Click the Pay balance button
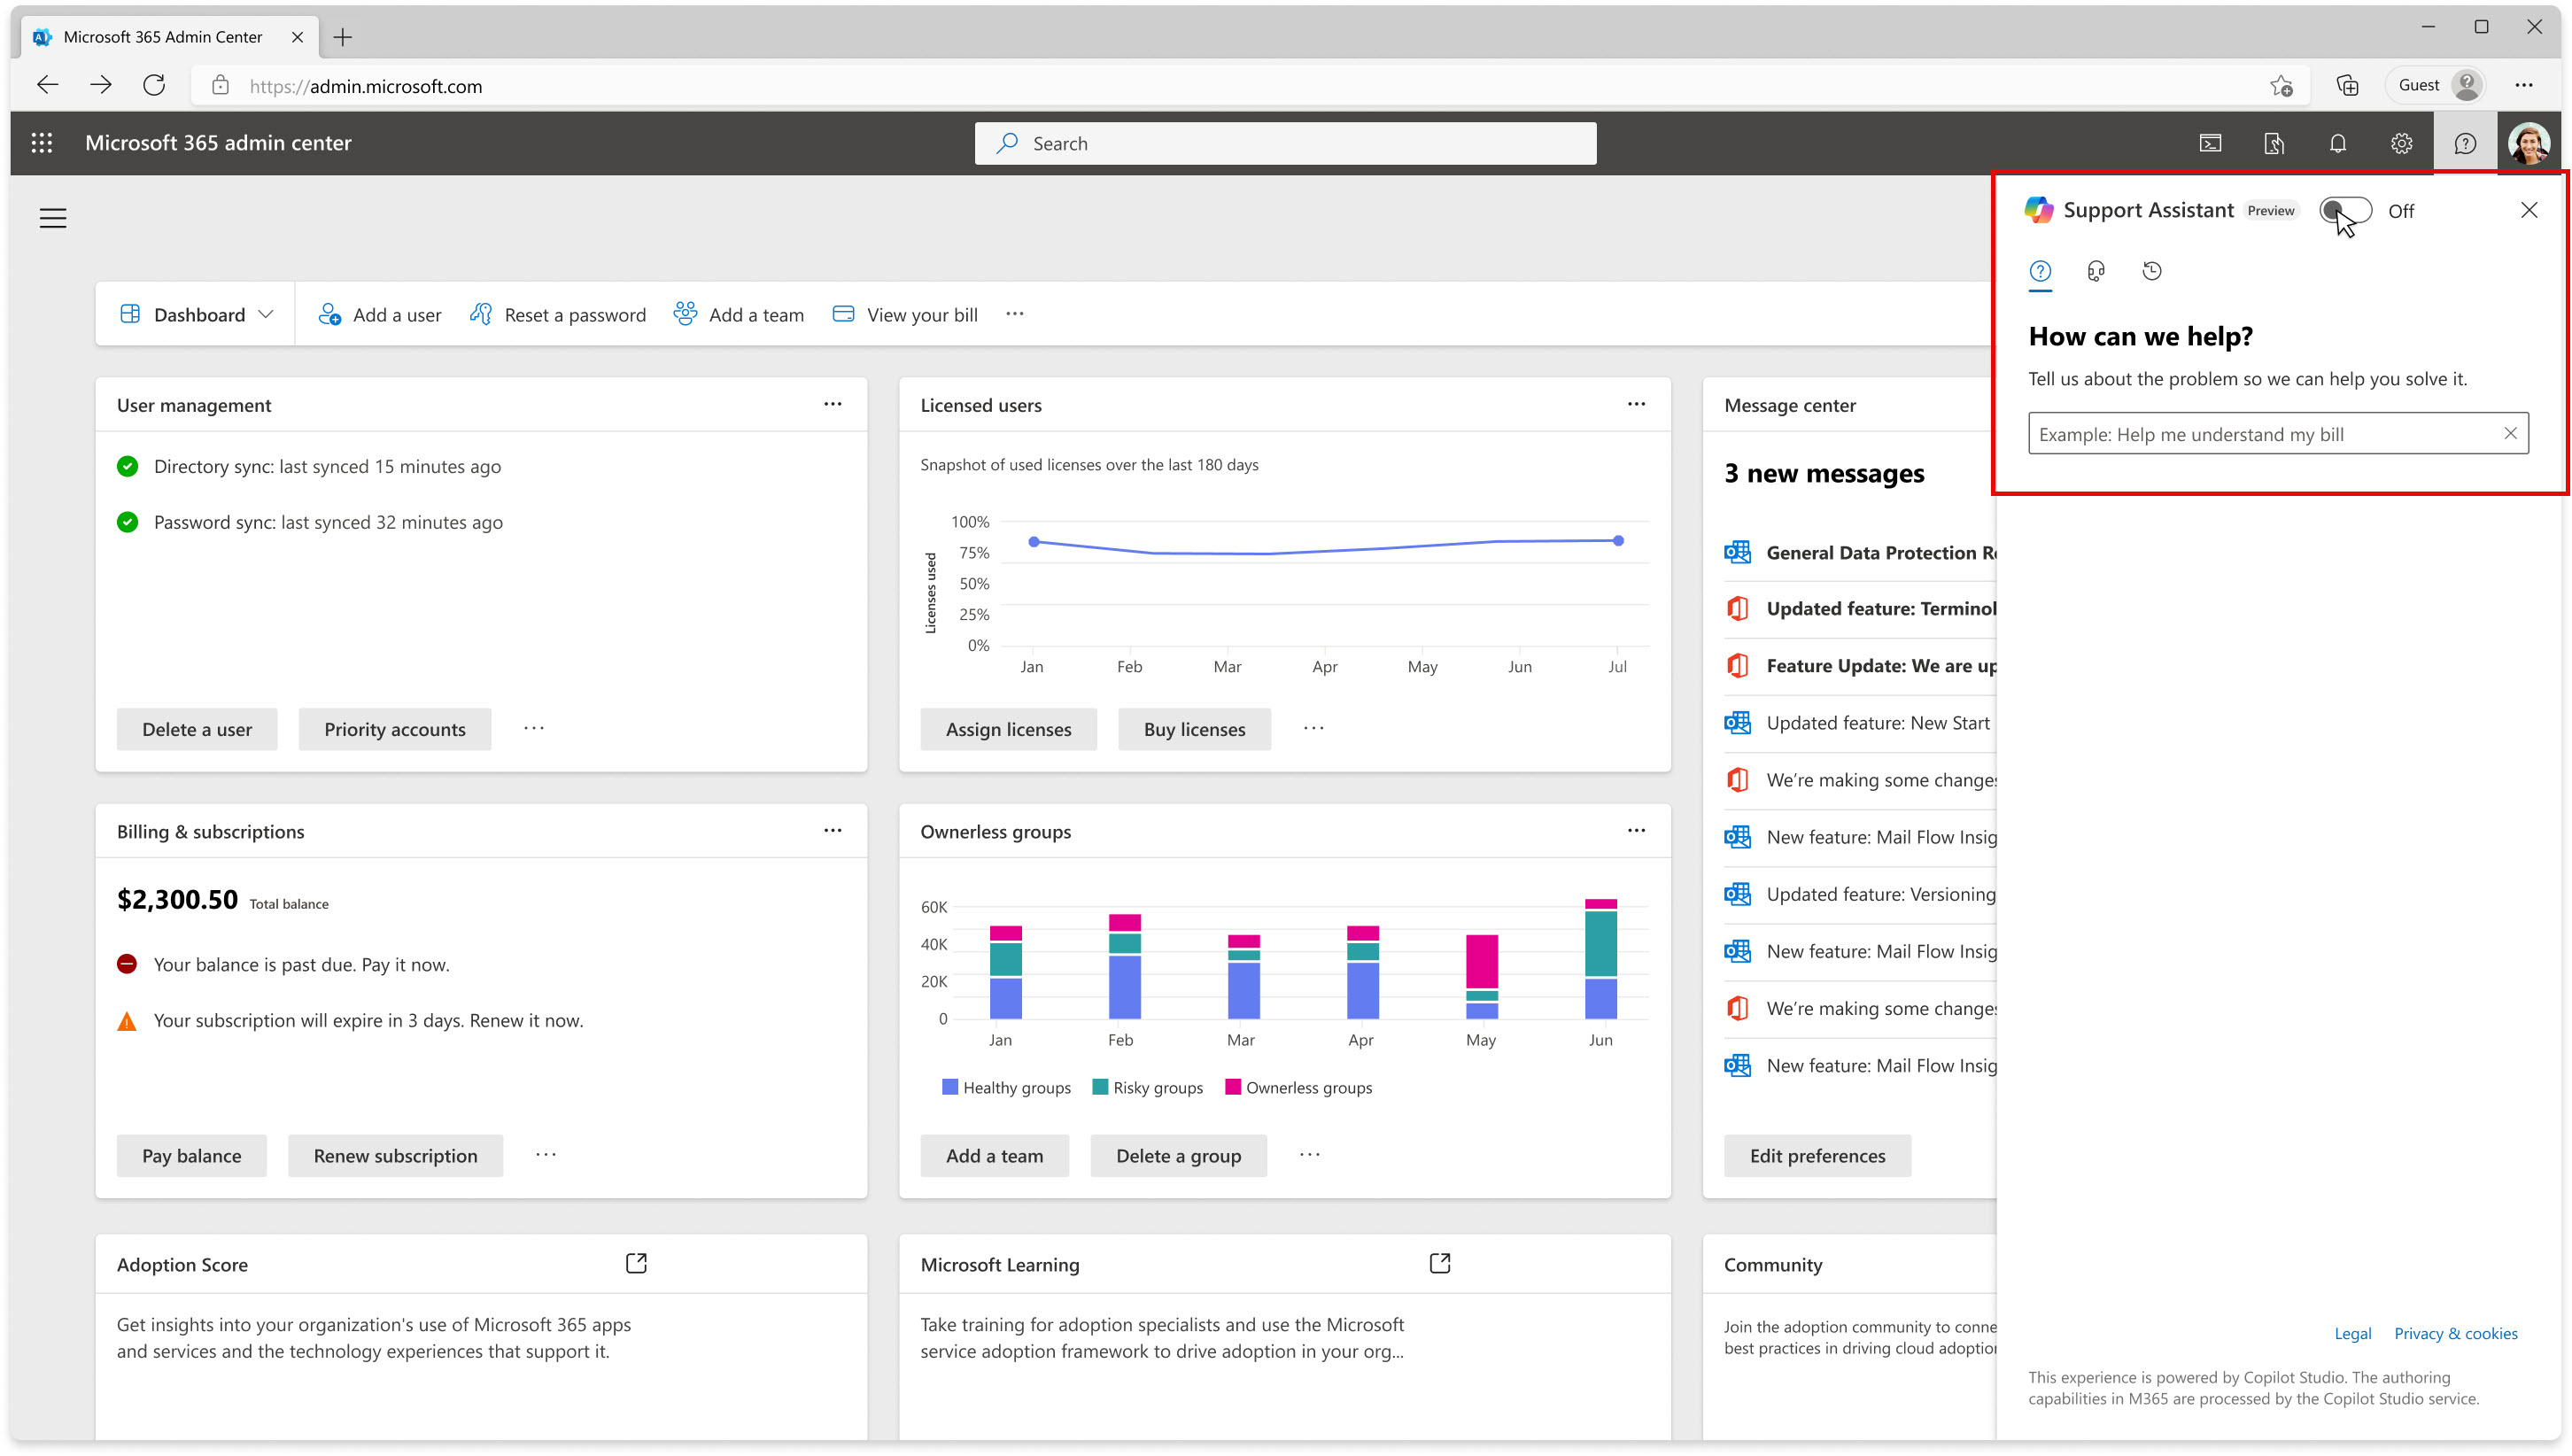This screenshot has height=1456, width=2572. point(190,1154)
